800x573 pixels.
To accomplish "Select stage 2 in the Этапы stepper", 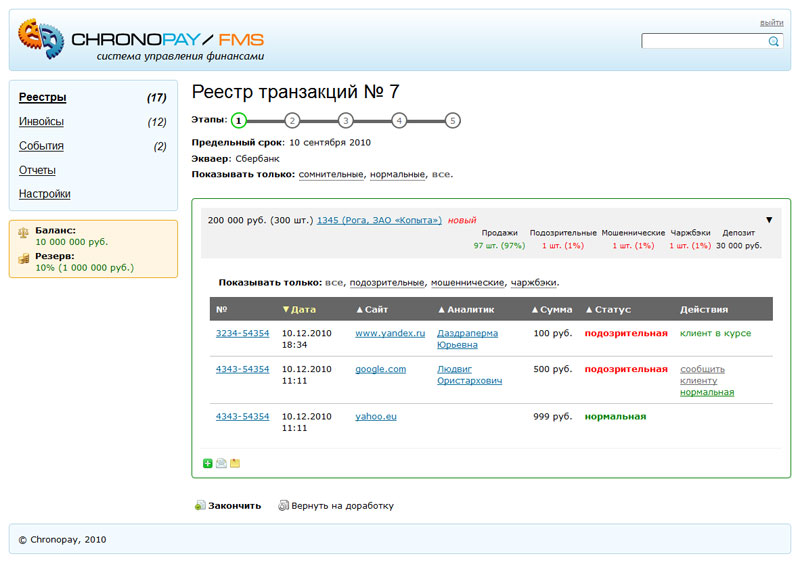I will click(292, 121).
